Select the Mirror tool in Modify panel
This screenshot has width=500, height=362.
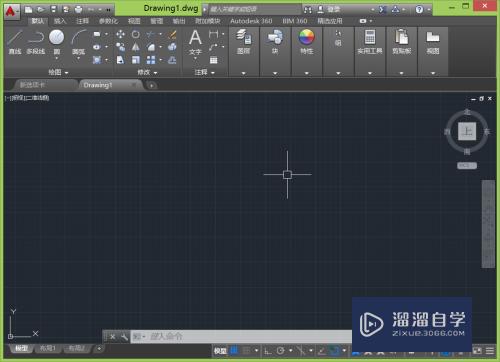pos(136,47)
